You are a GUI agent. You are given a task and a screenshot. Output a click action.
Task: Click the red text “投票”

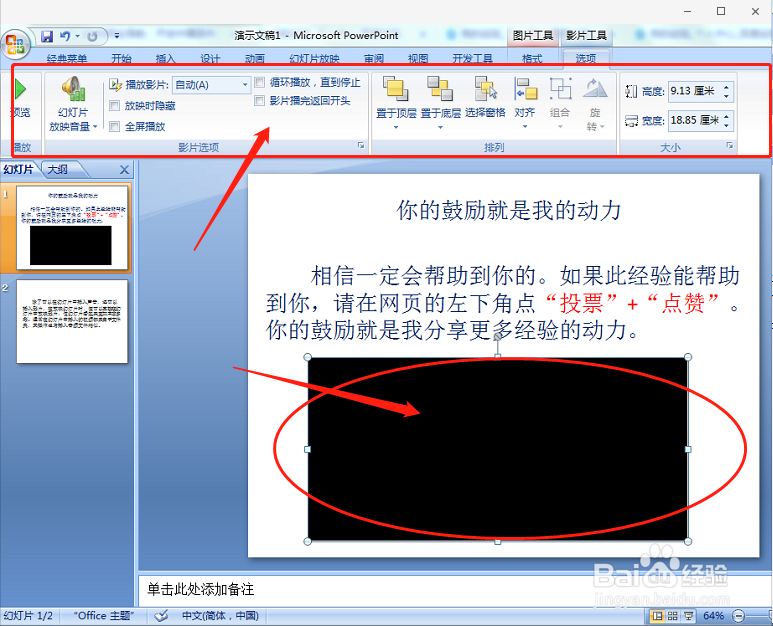point(582,303)
